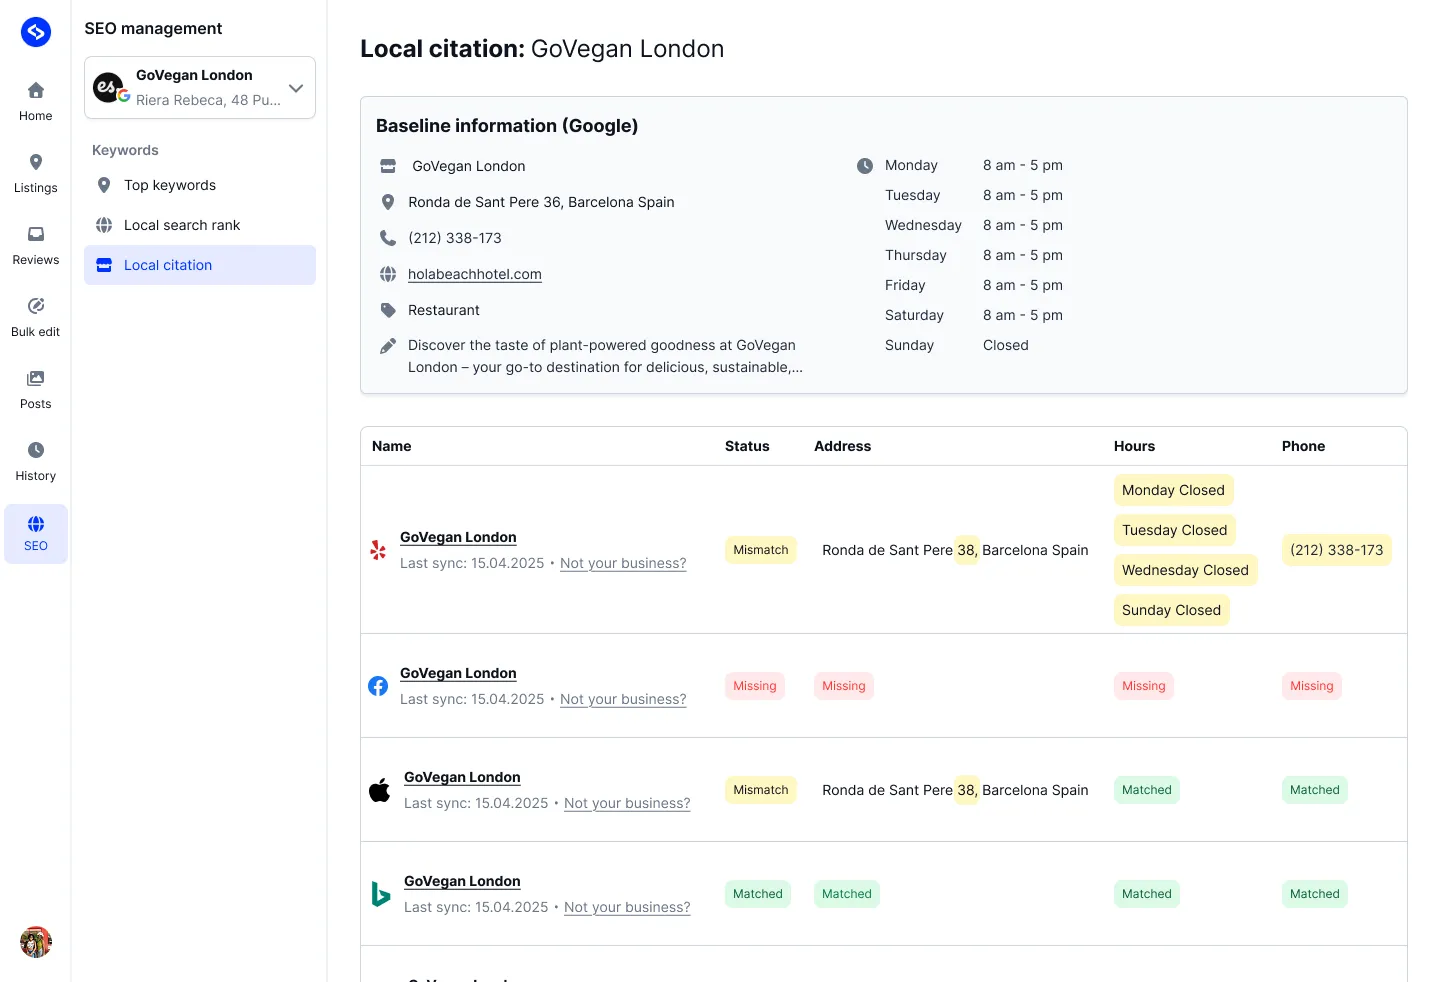Open Reviews from the sidebar
Image resolution: width=1440 pixels, height=982 pixels.
[x=35, y=243]
